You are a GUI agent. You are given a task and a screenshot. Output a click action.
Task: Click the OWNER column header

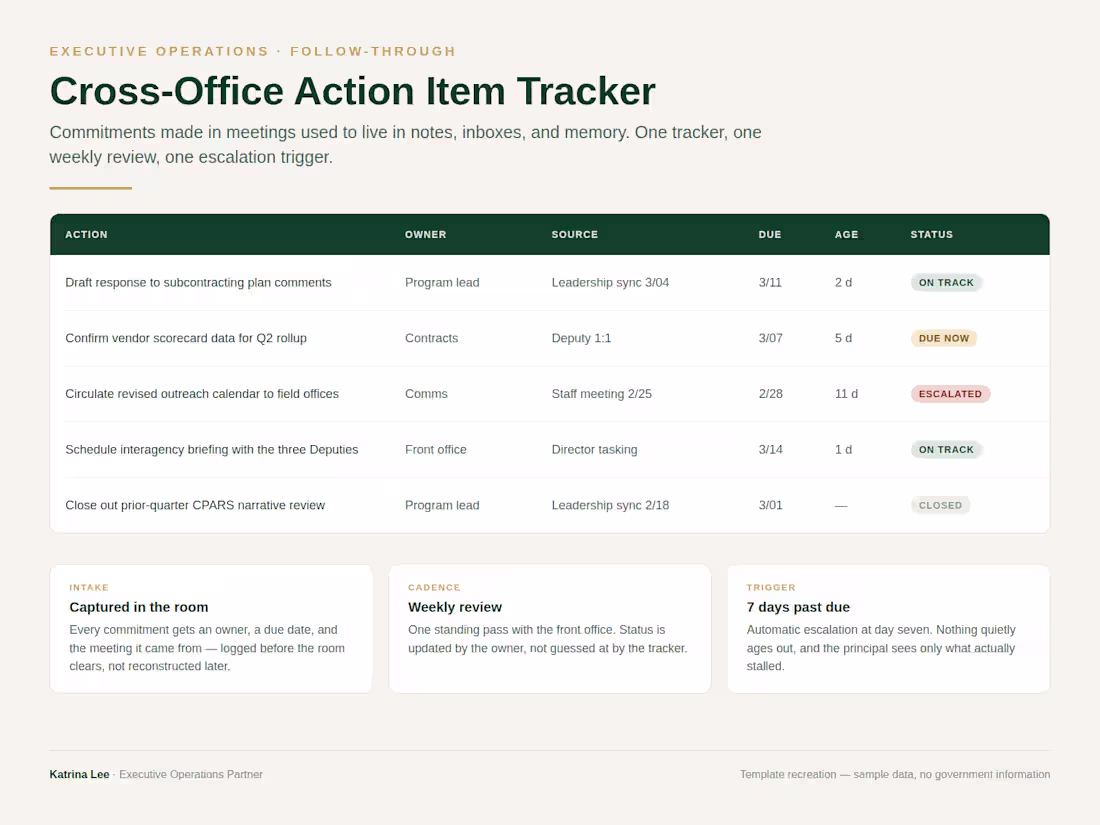click(425, 234)
